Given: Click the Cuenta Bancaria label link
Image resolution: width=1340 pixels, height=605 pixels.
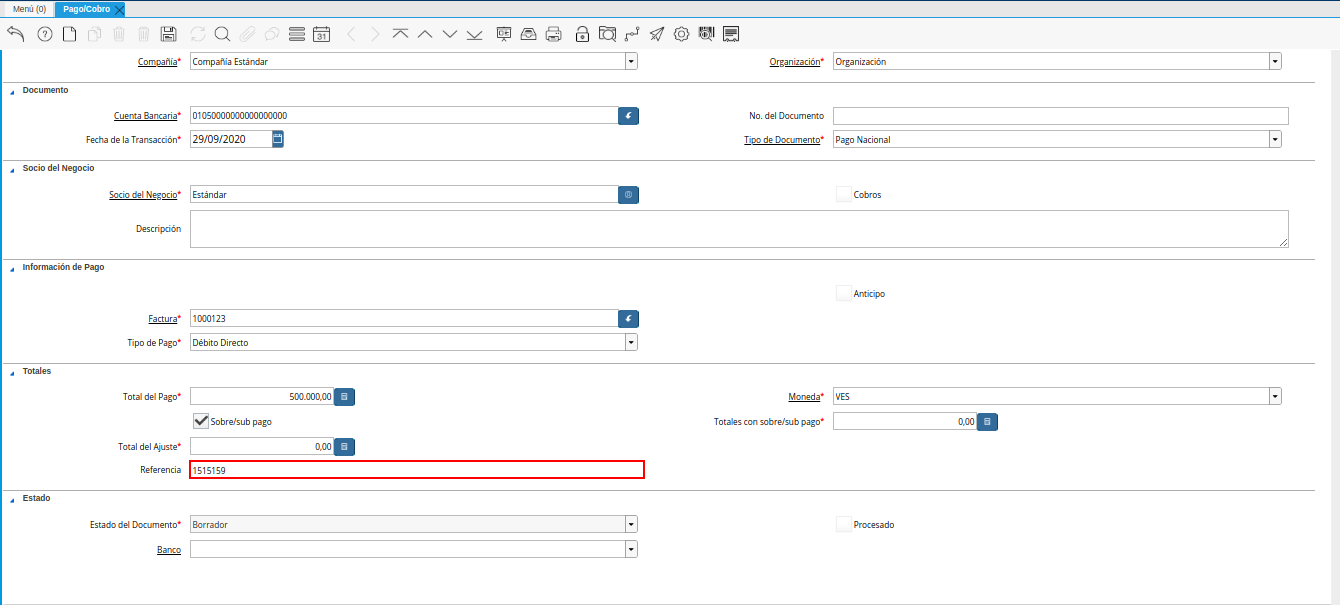Looking at the screenshot, I should pos(145,116).
